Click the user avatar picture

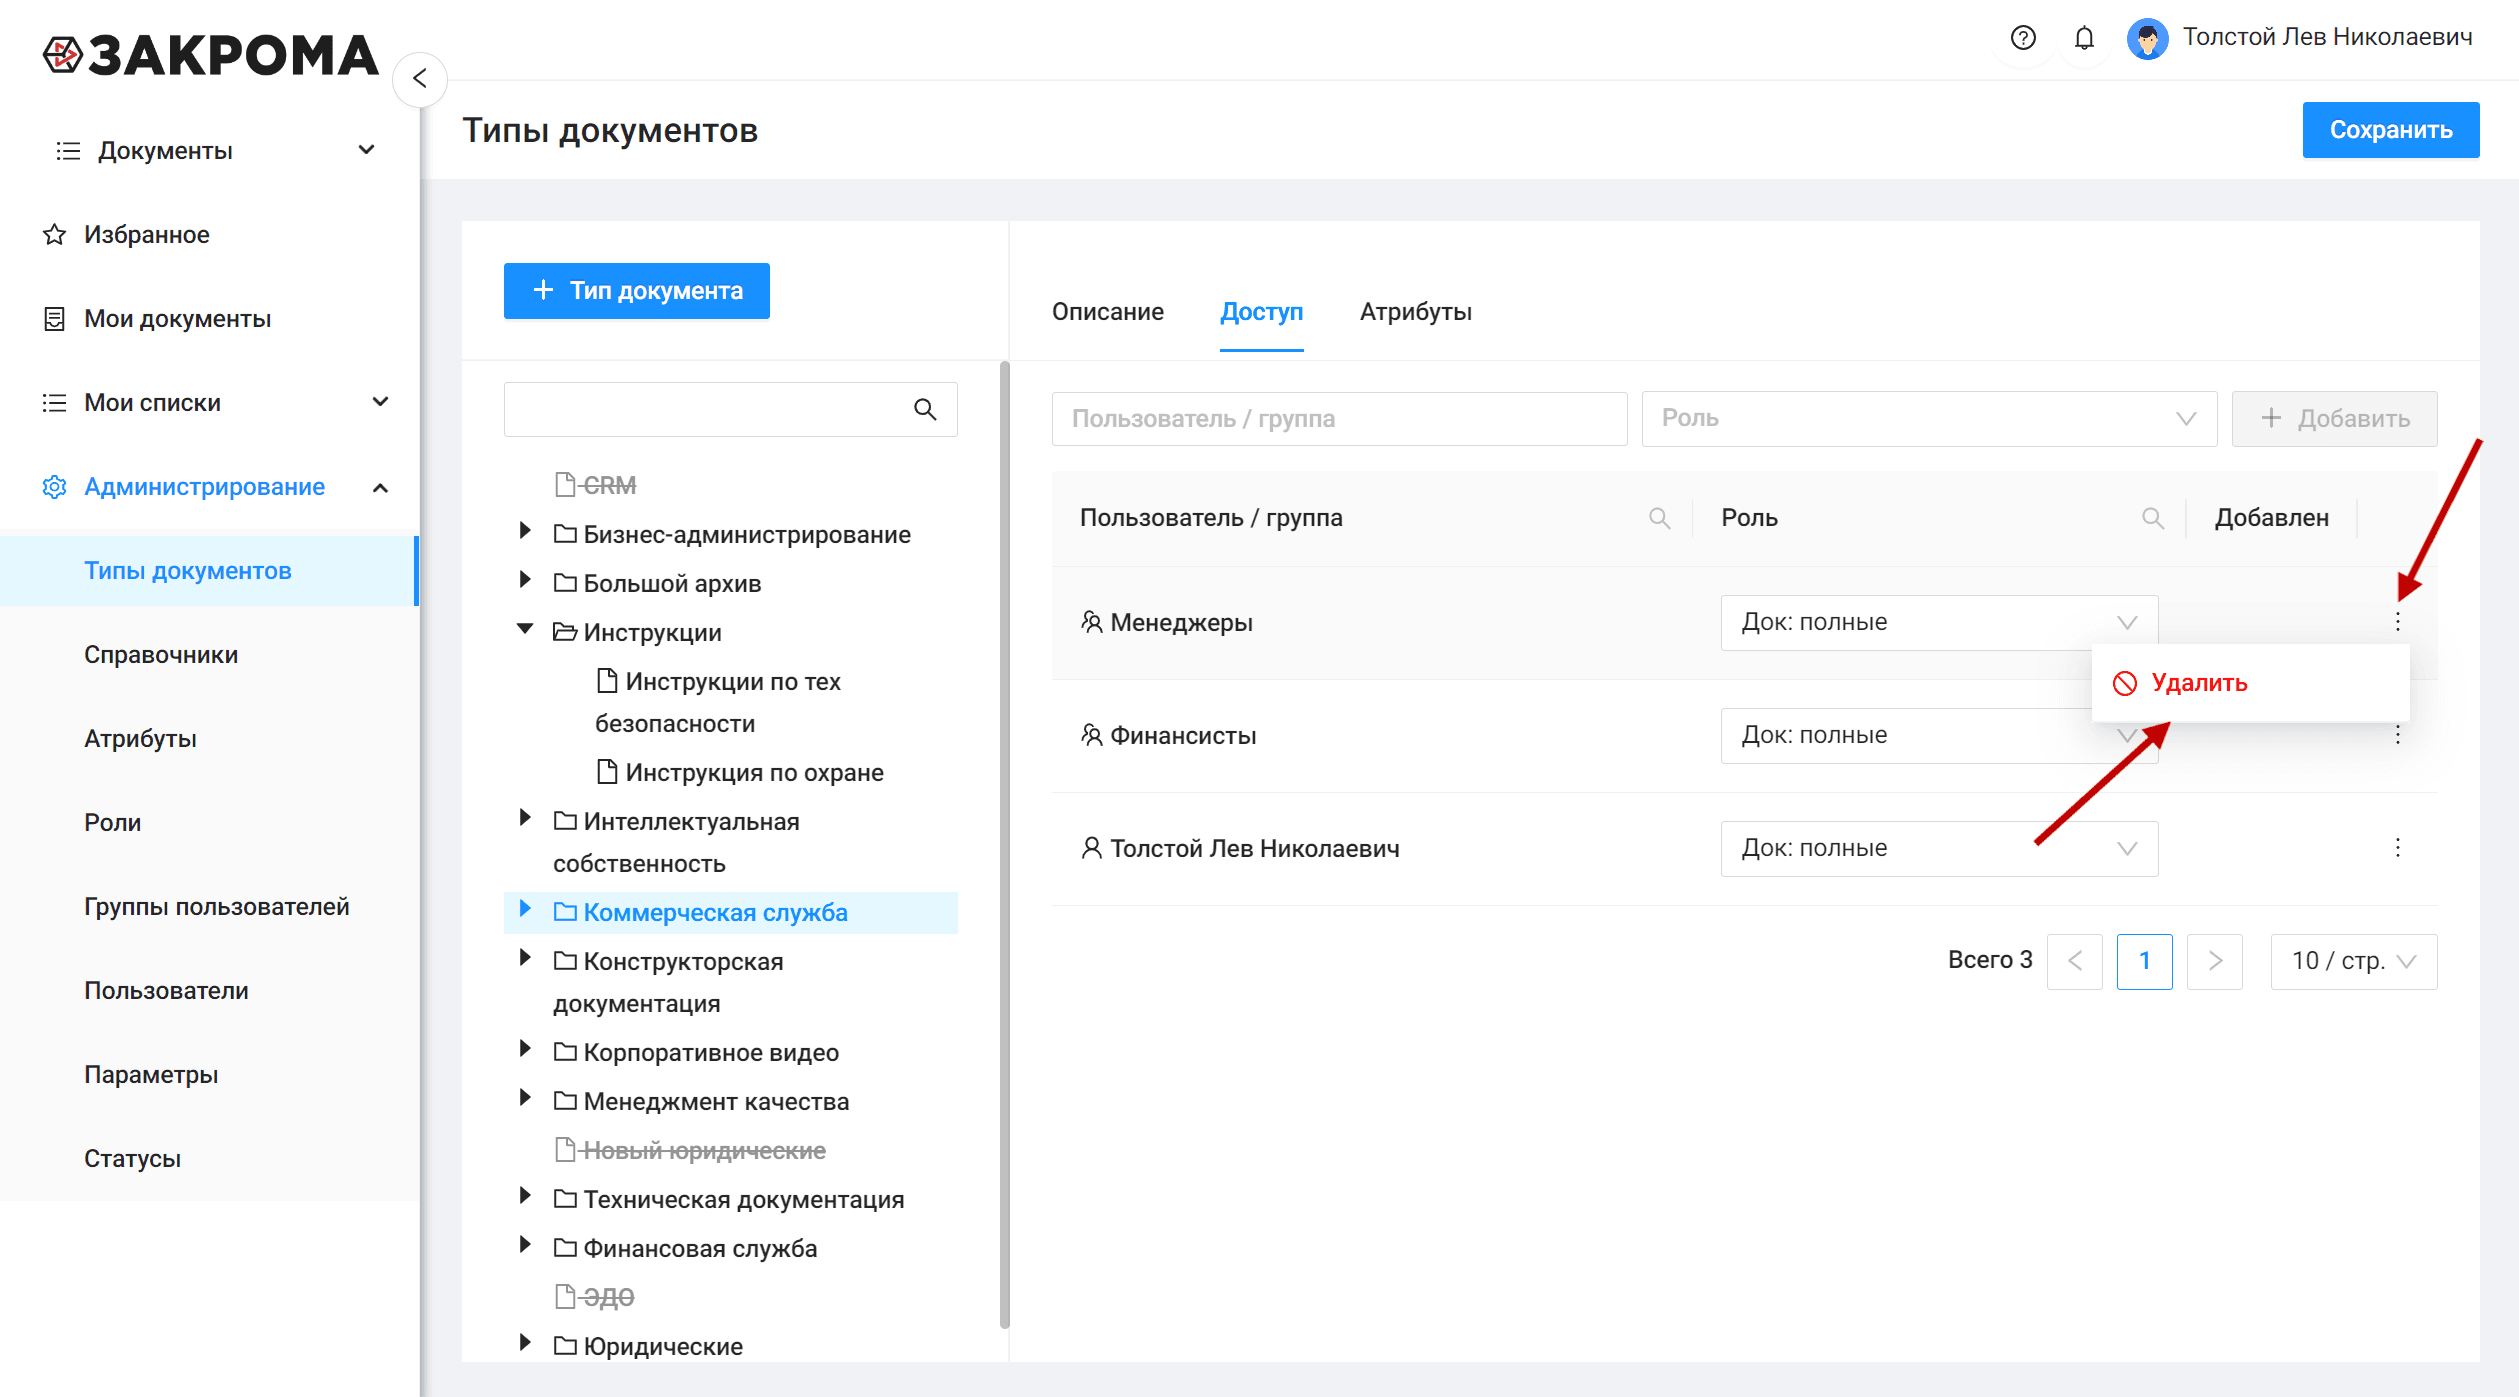[x=2147, y=39]
